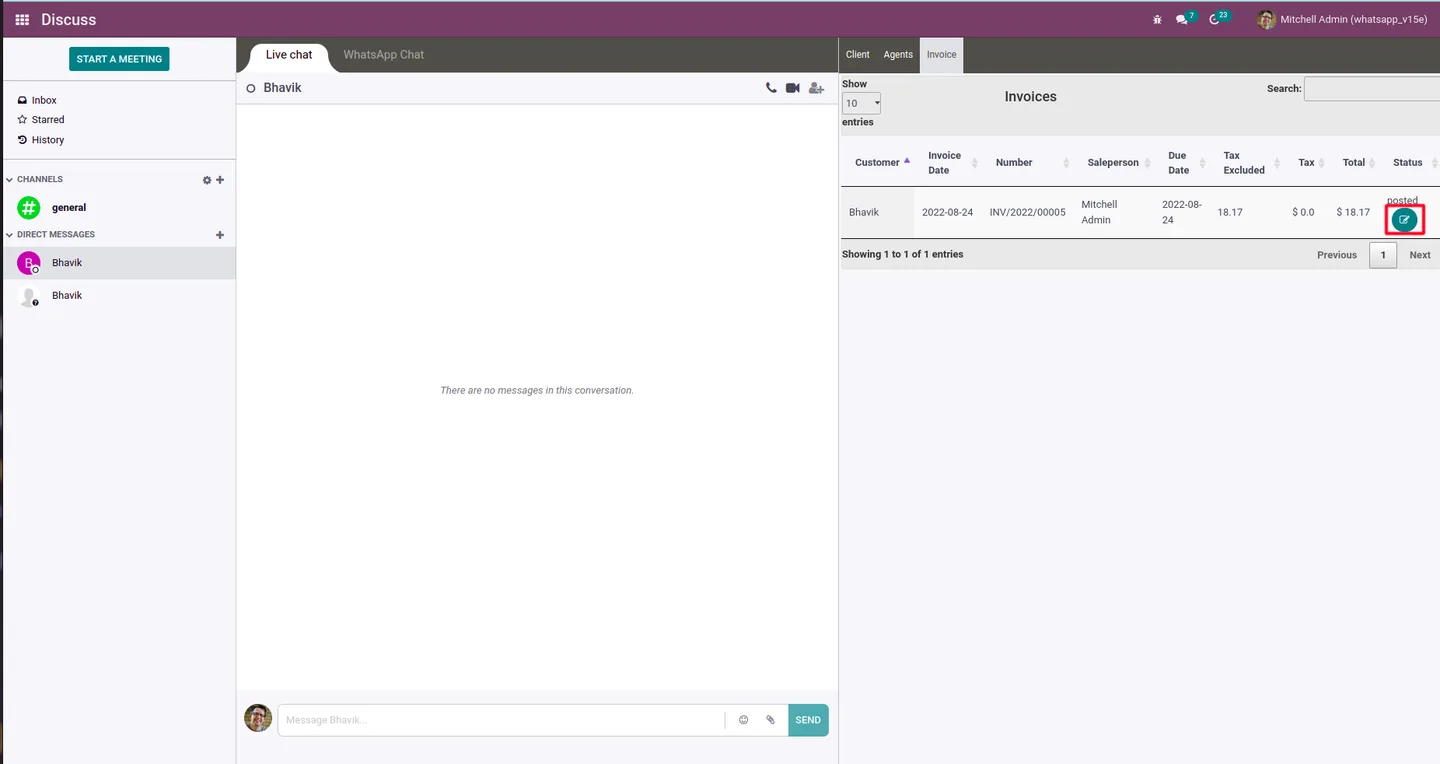Viewport: 1440px width, 764px height.
Task: Switch to Invoice tab
Action: (x=941, y=55)
